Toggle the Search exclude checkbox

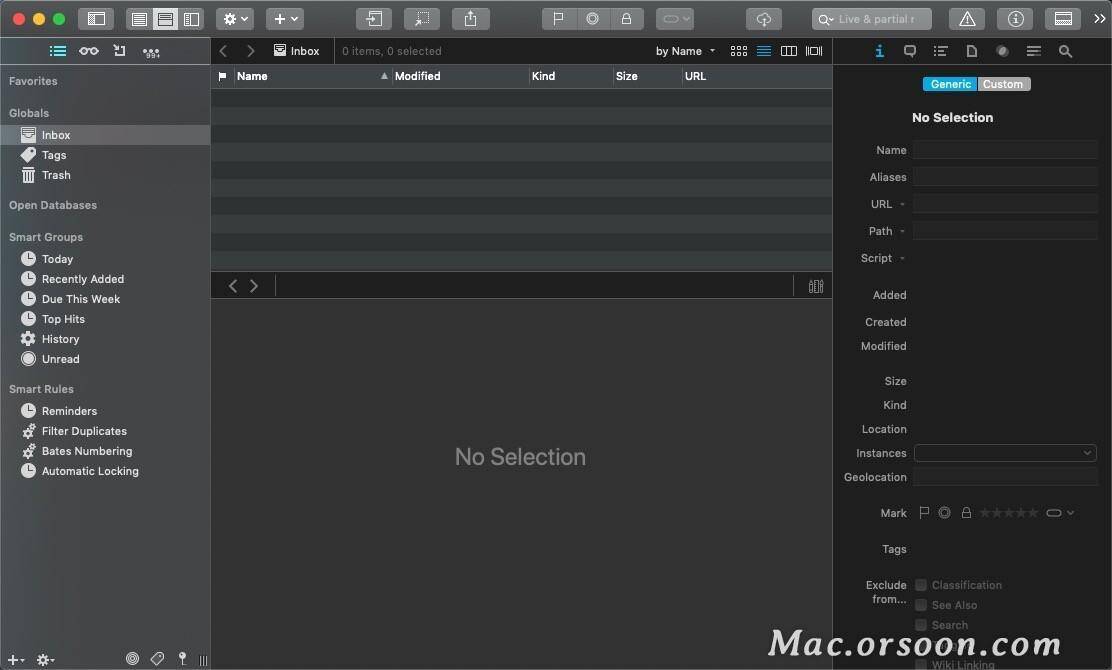coord(921,625)
